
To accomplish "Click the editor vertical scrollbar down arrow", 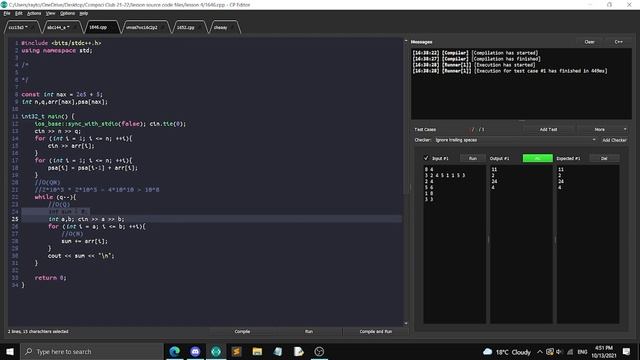I will [x=406, y=323].
